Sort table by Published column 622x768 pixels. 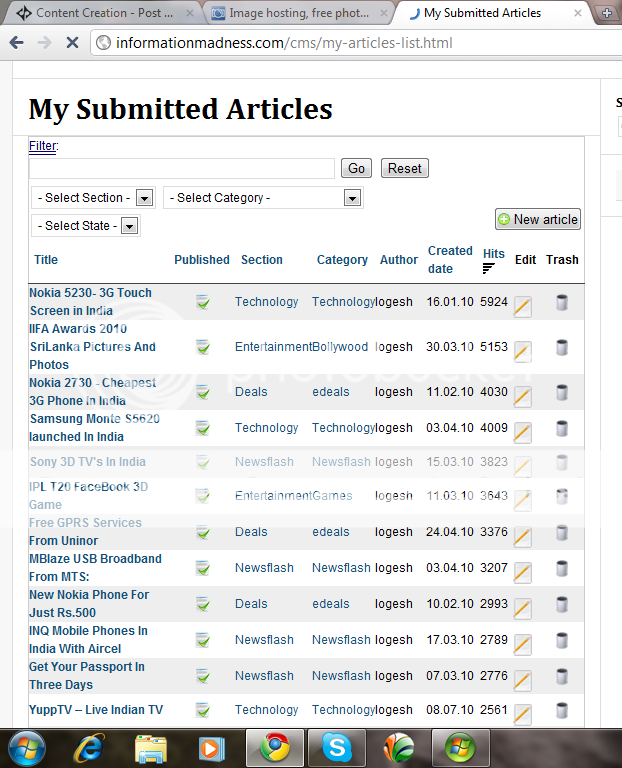[x=202, y=260]
